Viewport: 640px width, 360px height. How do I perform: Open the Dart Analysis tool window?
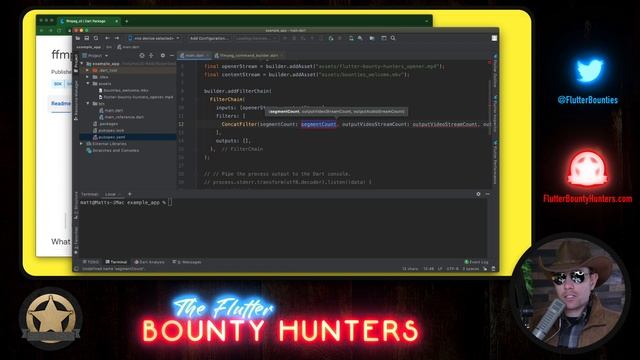pyautogui.click(x=149, y=262)
